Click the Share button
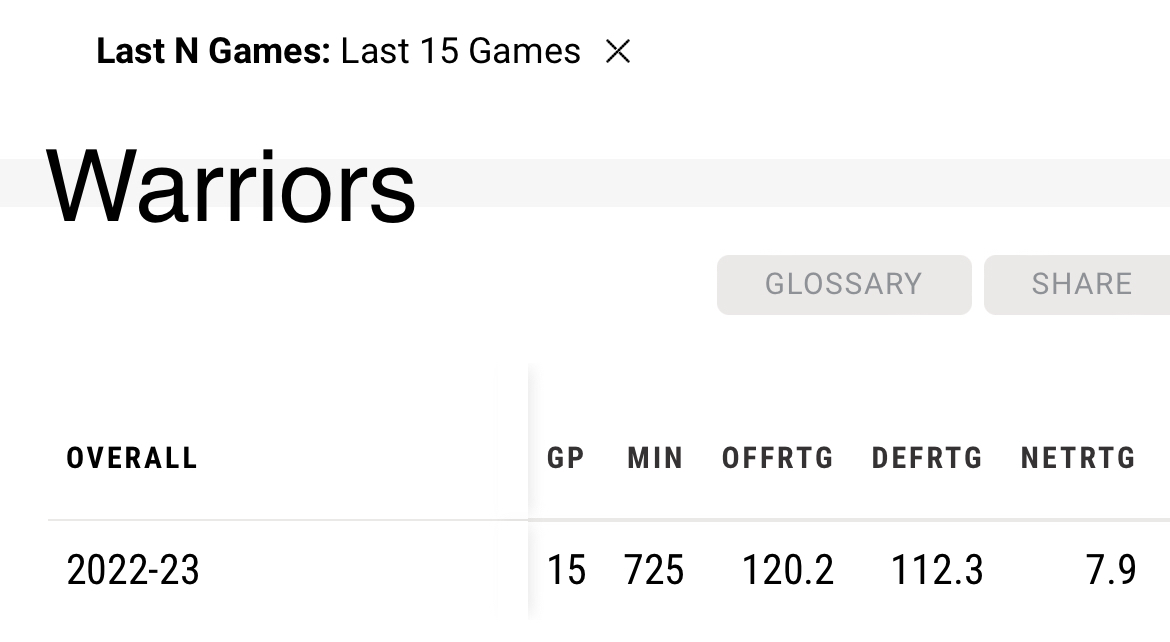1170x642 pixels. (x=1081, y=284)
